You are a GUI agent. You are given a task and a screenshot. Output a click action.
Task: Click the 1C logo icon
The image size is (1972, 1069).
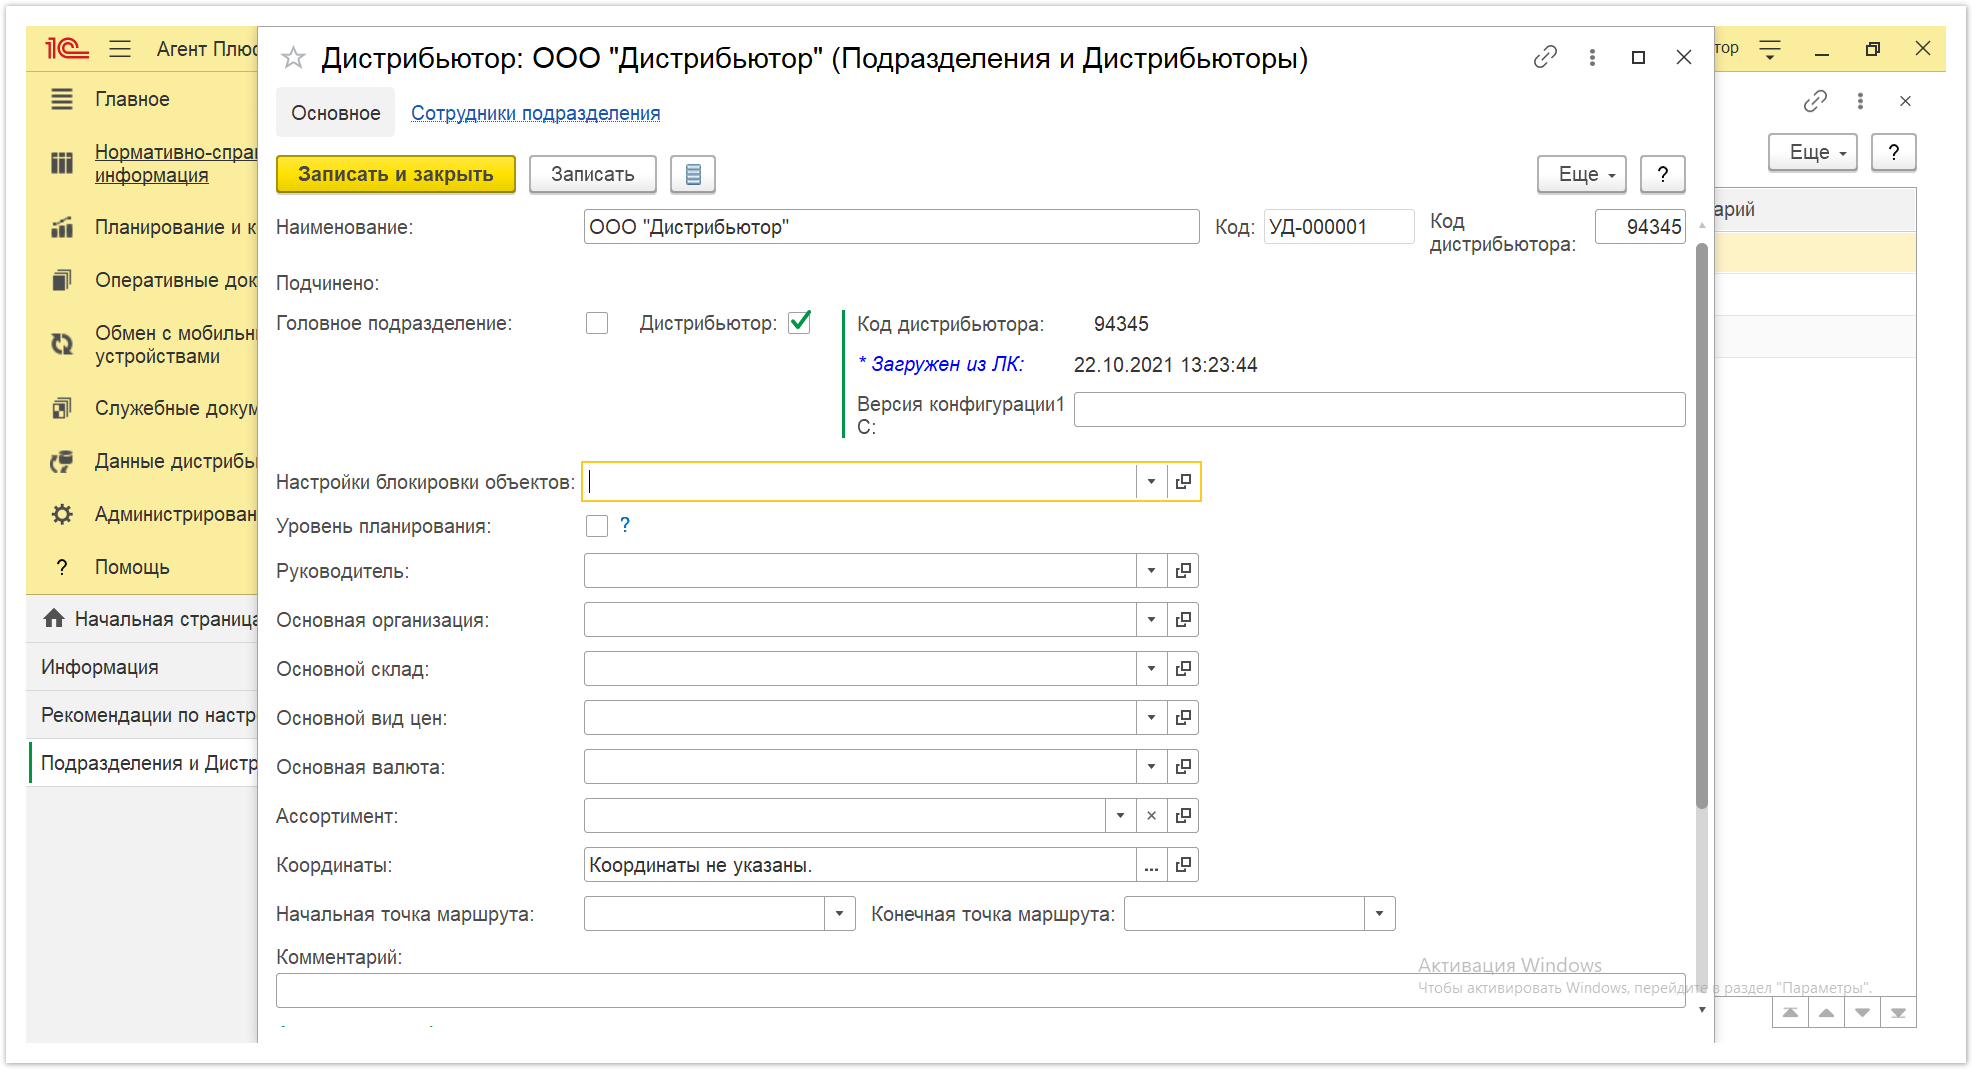tap(67, 48)
